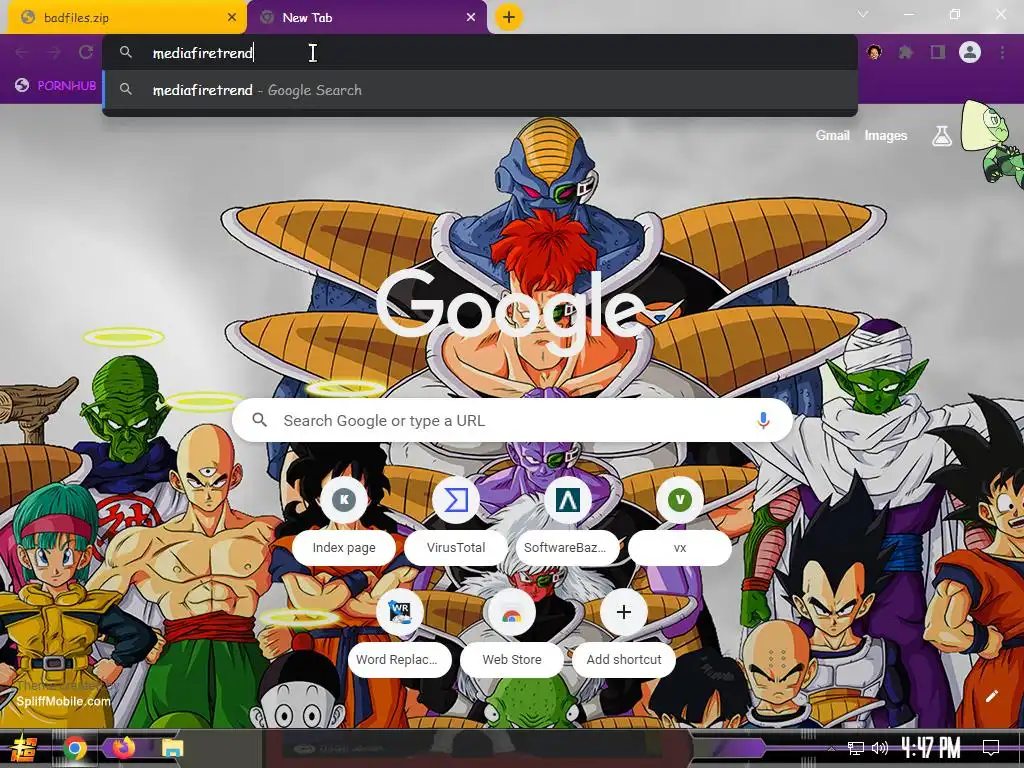
Task: Close the New Tab tab
Action: (x=471, y=18)
